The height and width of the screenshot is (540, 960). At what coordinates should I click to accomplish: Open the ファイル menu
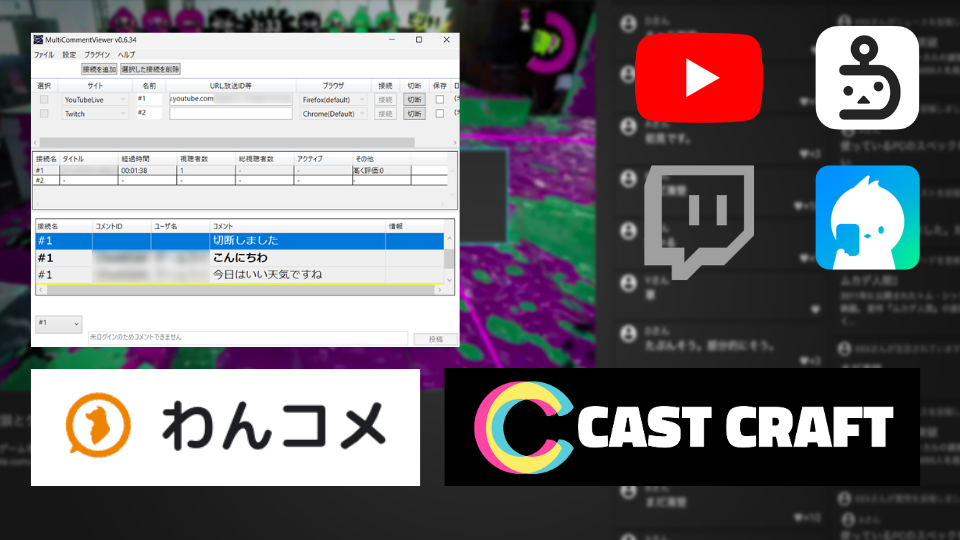click(43, 55)
